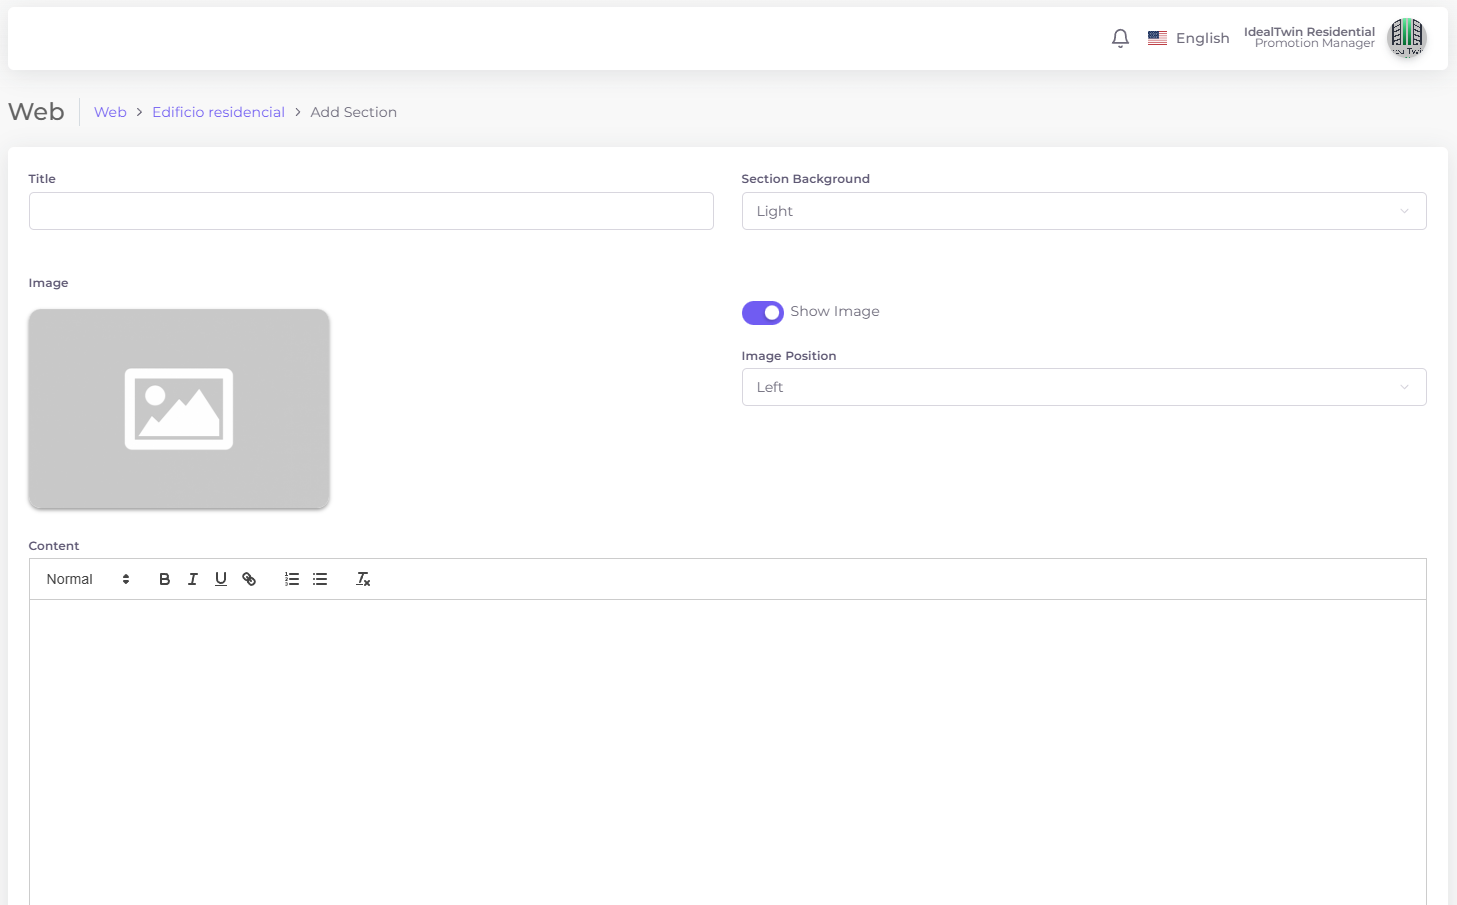
Task: Click the Title input field
Action: point(371,211)
